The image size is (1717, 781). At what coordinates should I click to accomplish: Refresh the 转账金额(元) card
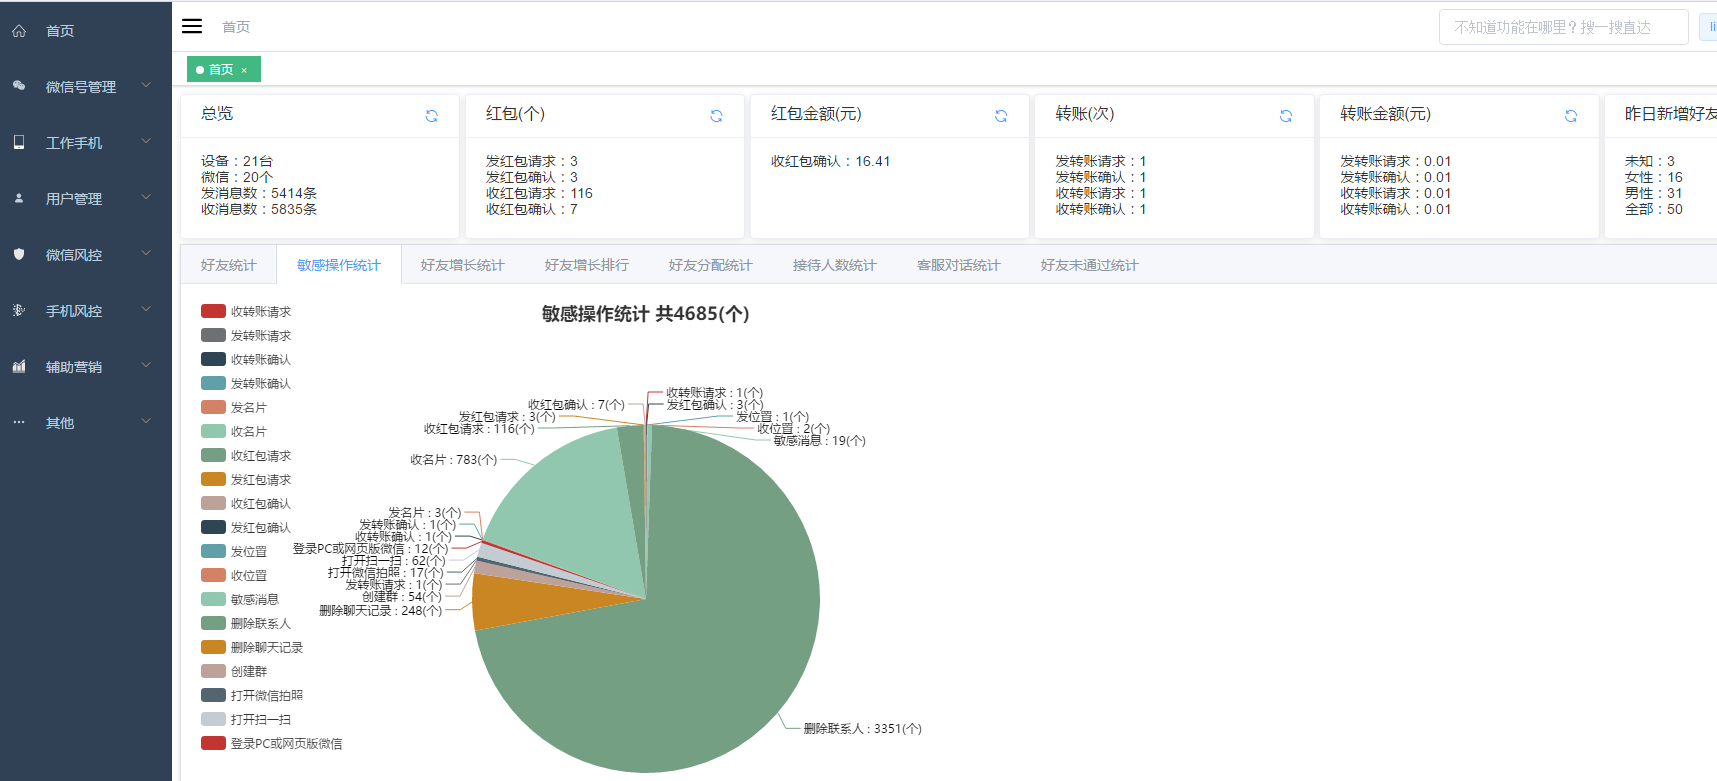[x=1571, y=116]
